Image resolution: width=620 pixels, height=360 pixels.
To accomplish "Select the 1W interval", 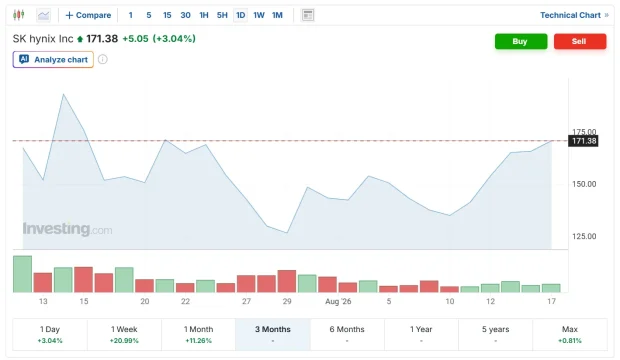I will pos(259,15).
